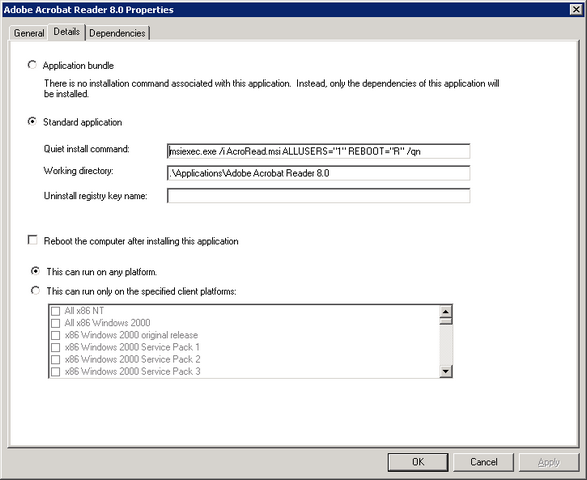Focus the Quiet install command field
Viewport: 587px width, 480px height.
pyautogui.click(x=319, y=151)
